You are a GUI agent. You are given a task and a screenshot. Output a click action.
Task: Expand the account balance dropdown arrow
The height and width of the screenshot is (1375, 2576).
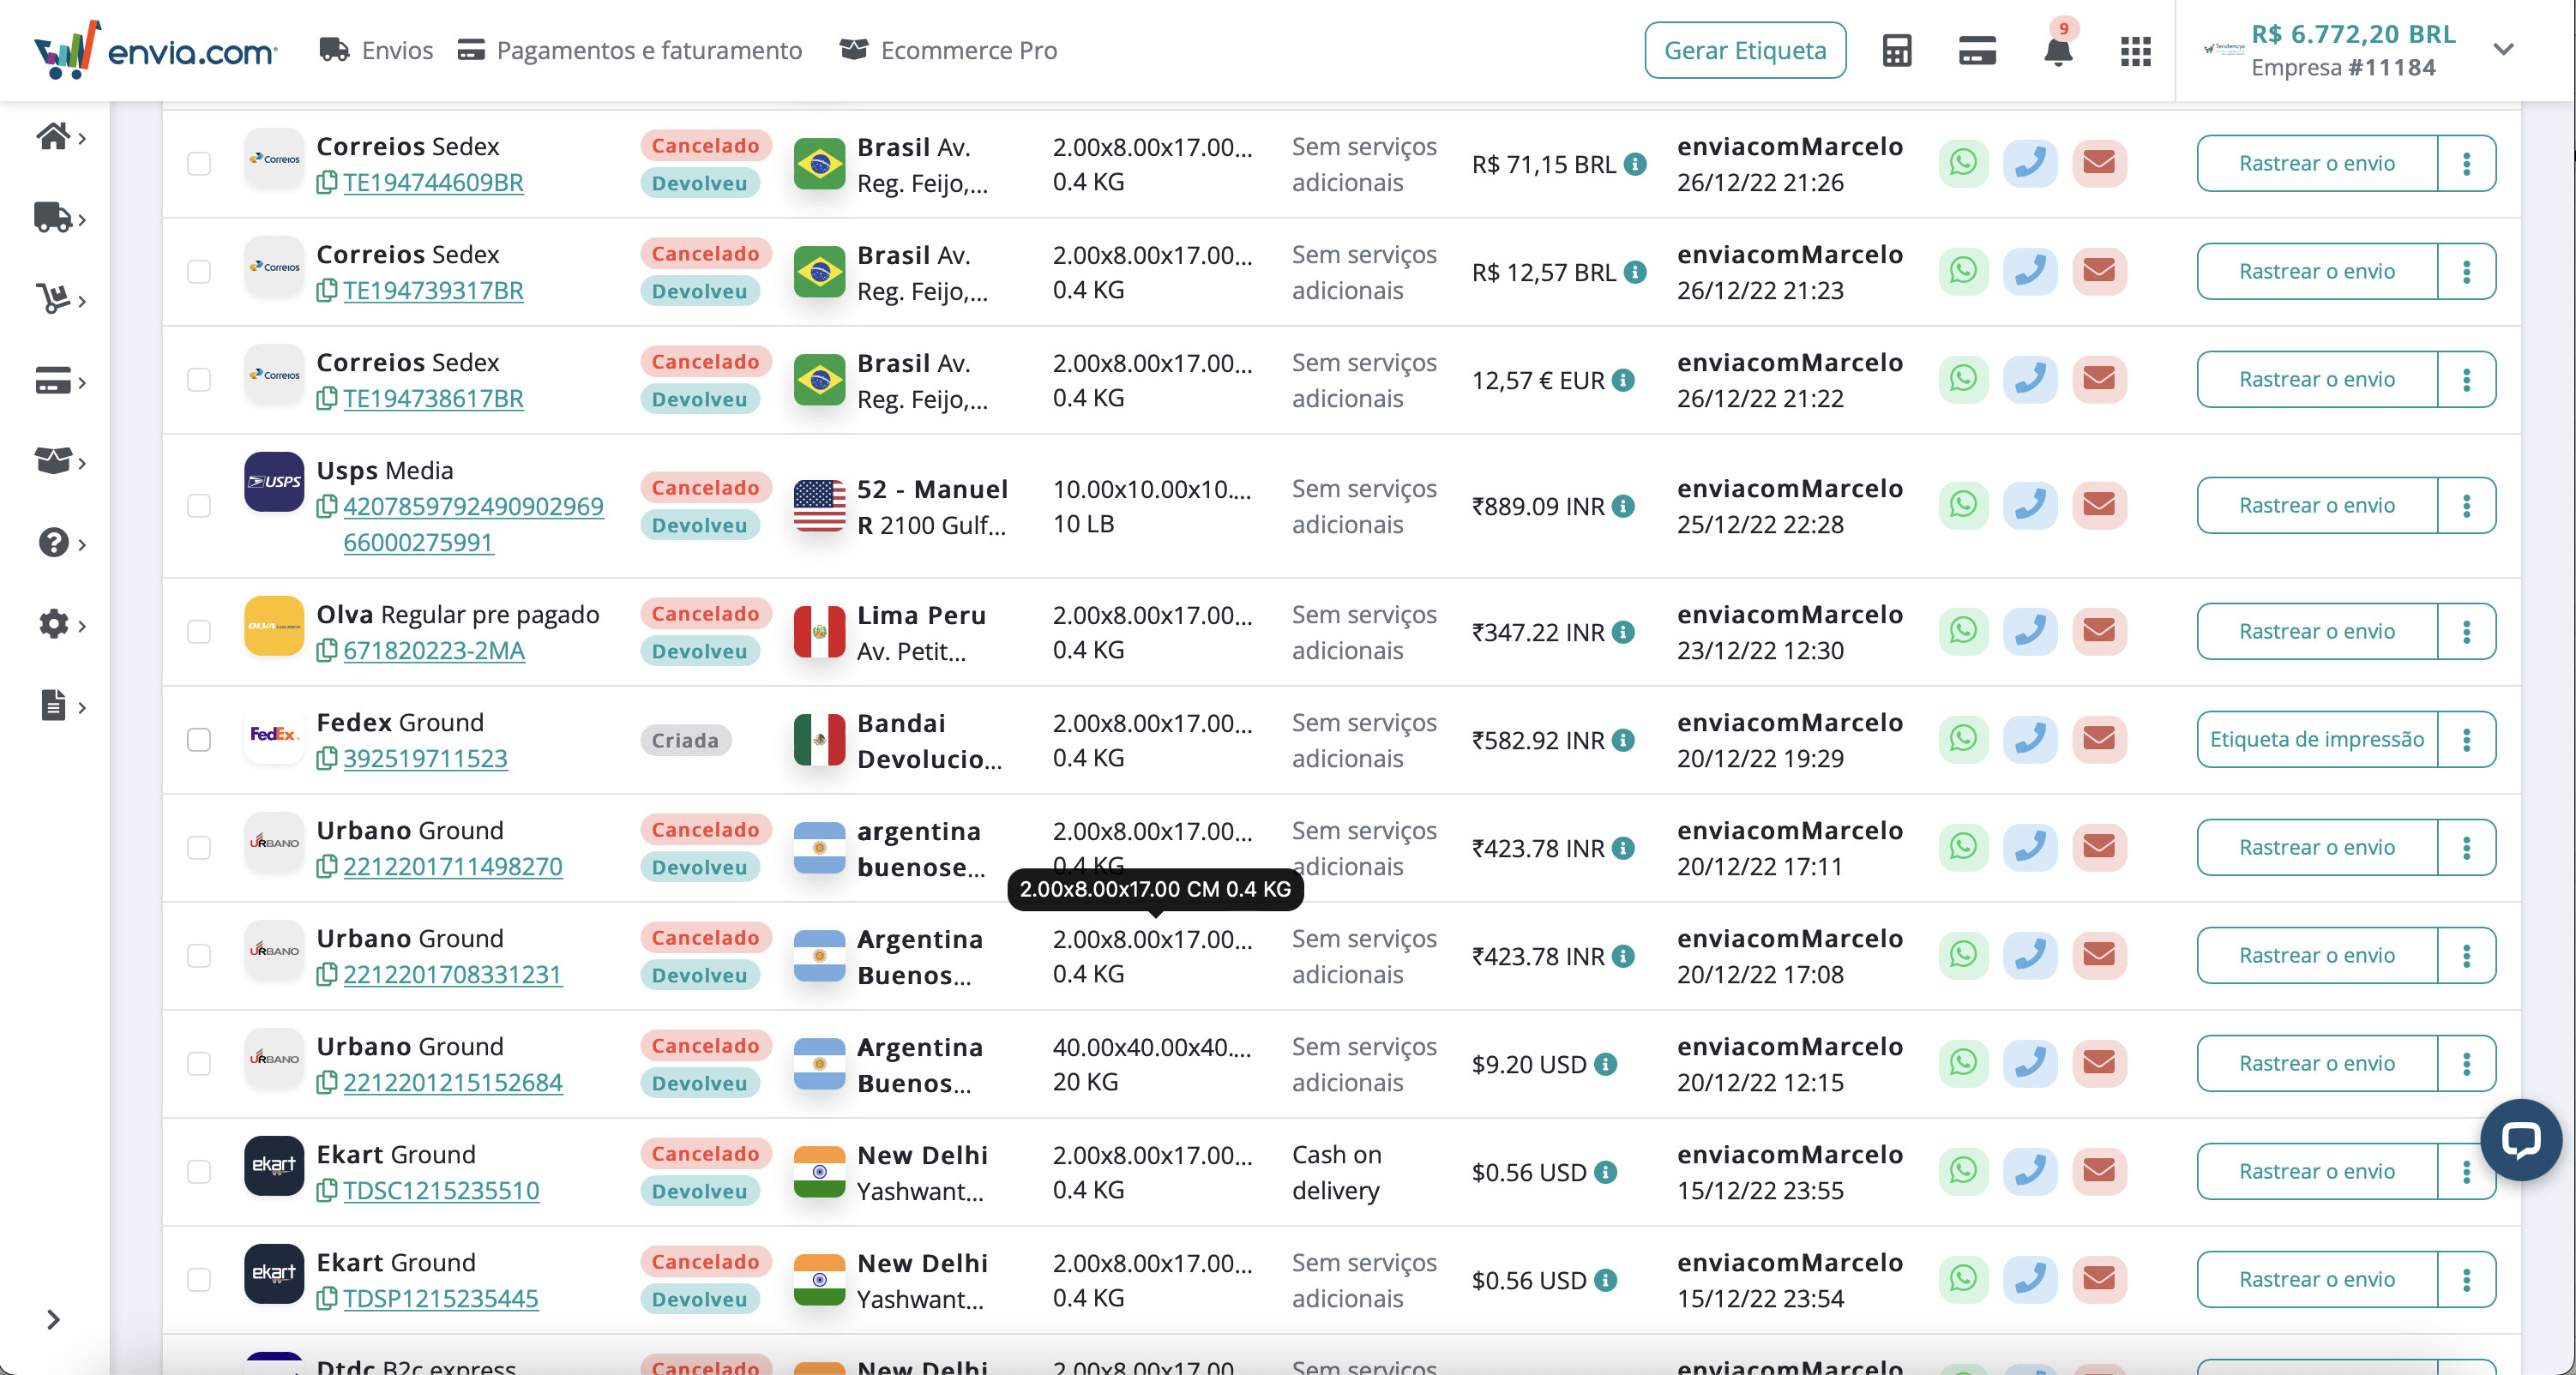(2503, 50)
